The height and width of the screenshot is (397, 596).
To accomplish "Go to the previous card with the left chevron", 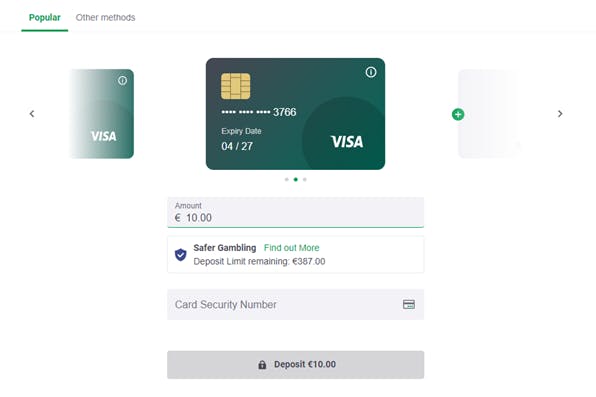I will coord(32,114).
